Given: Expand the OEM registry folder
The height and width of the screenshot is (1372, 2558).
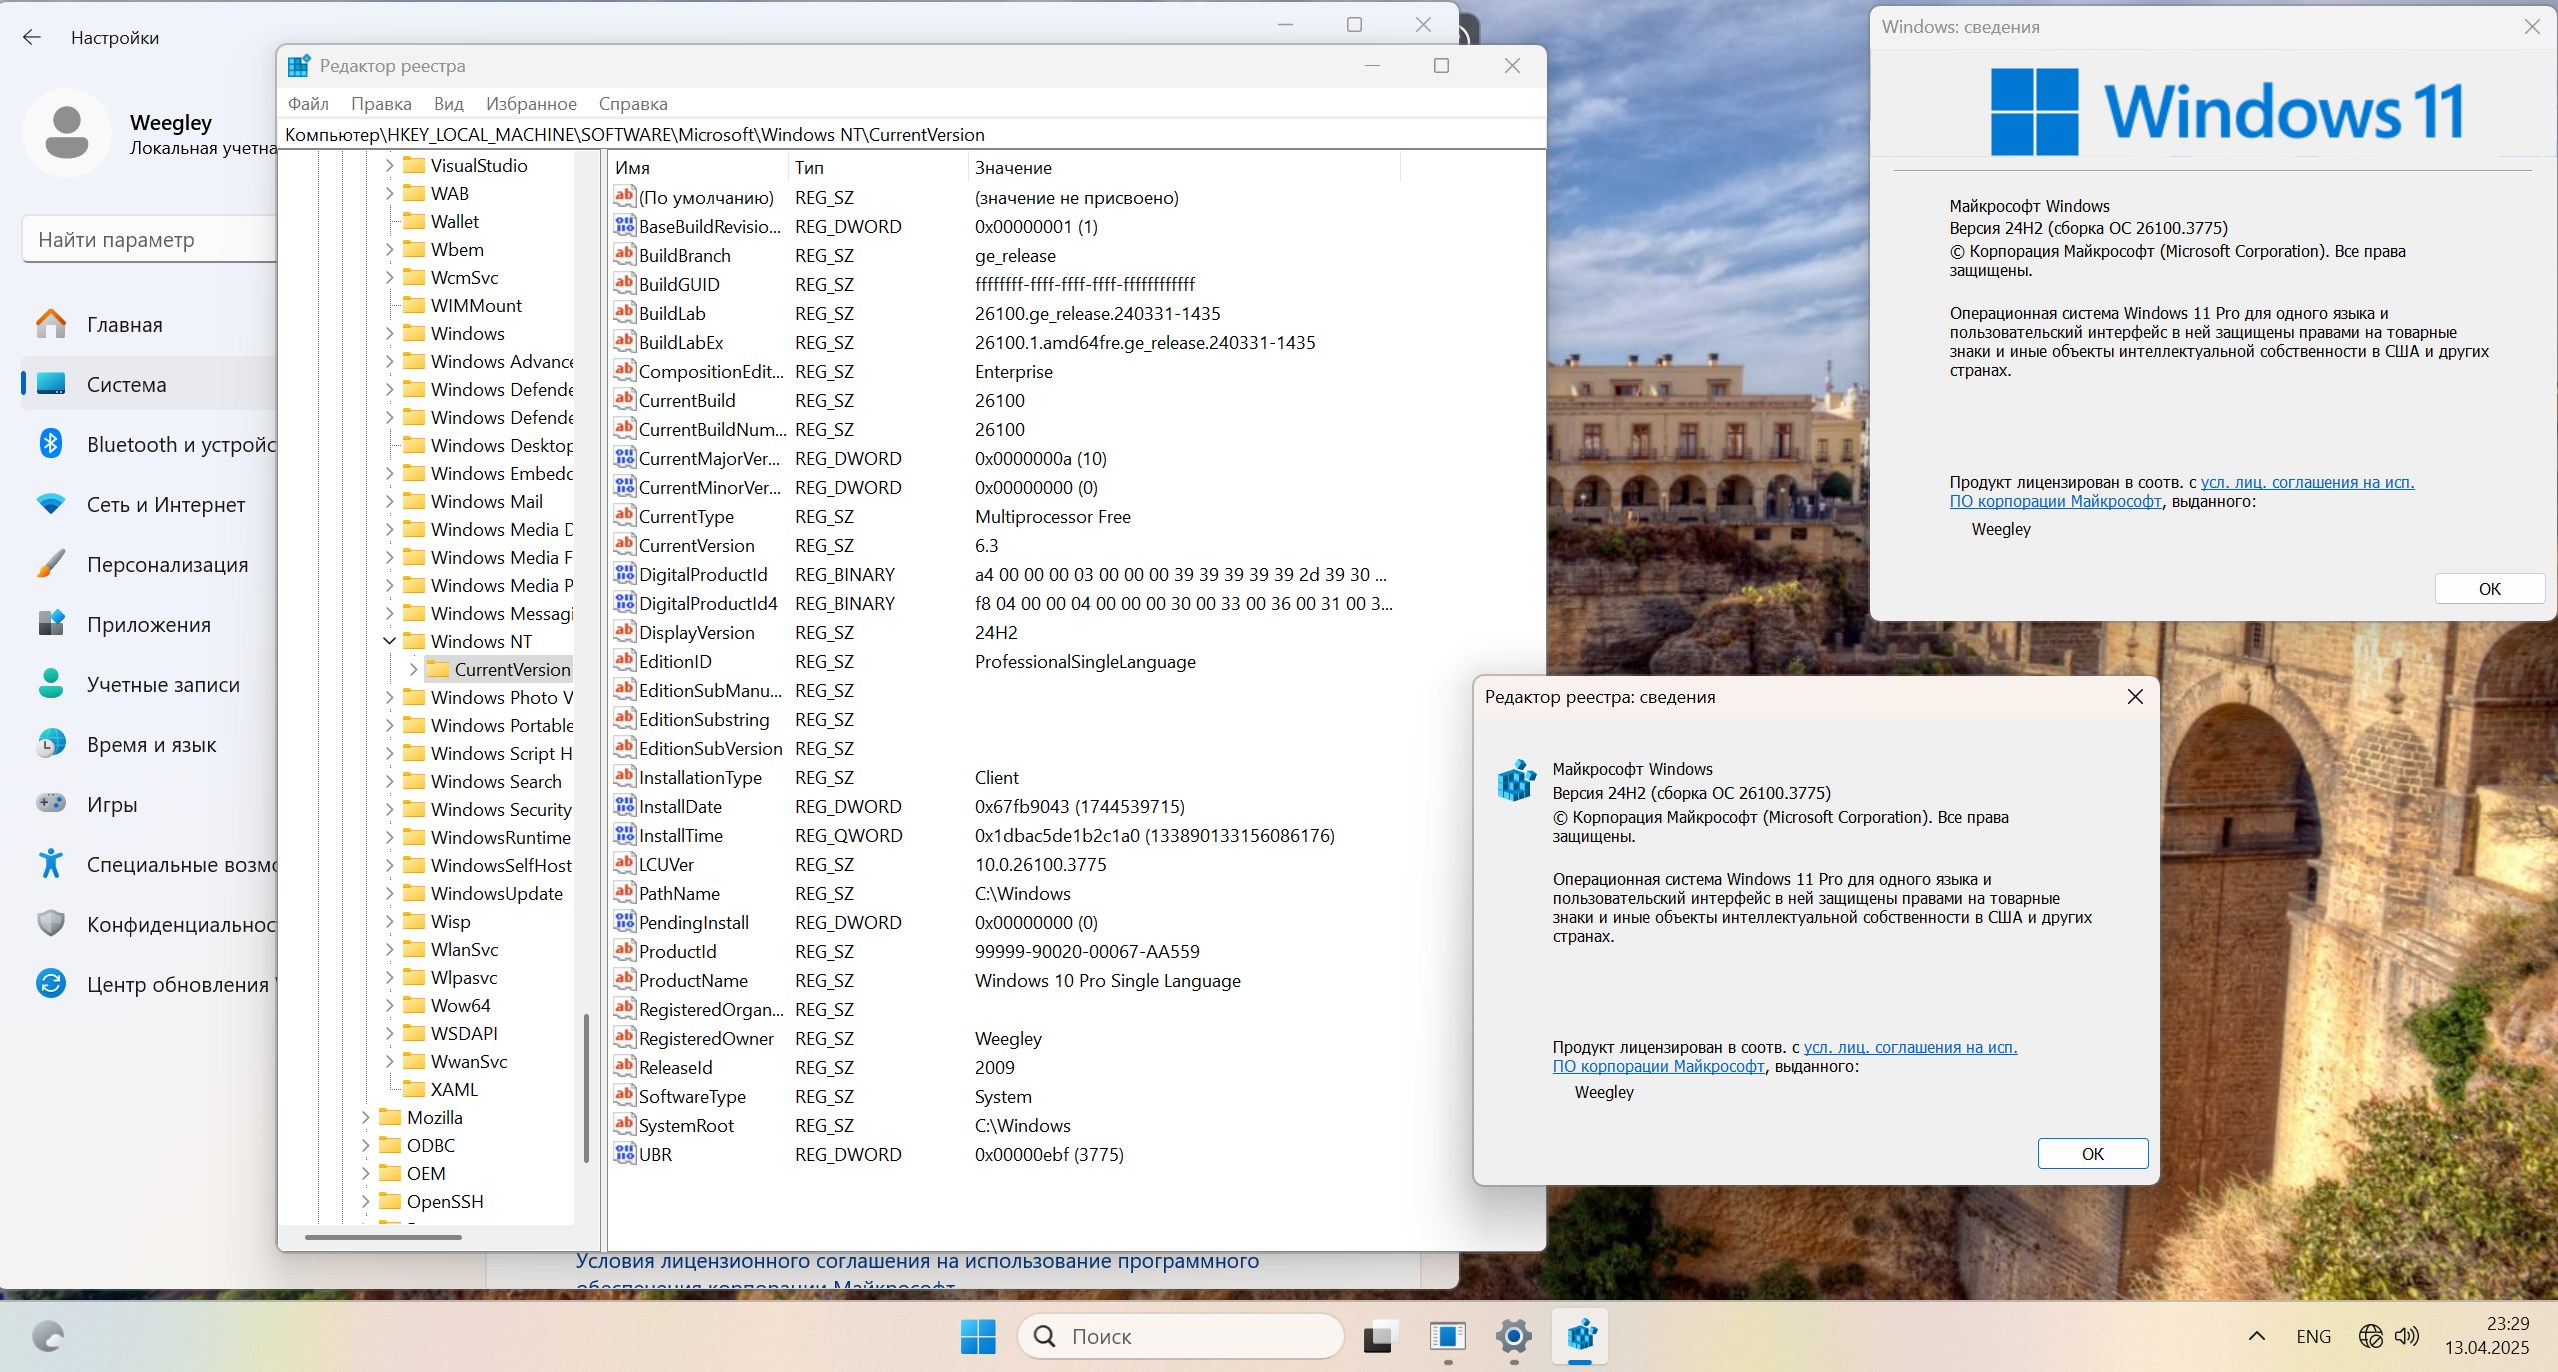Looking at the screenshot, I should (x=365, y=1173).
